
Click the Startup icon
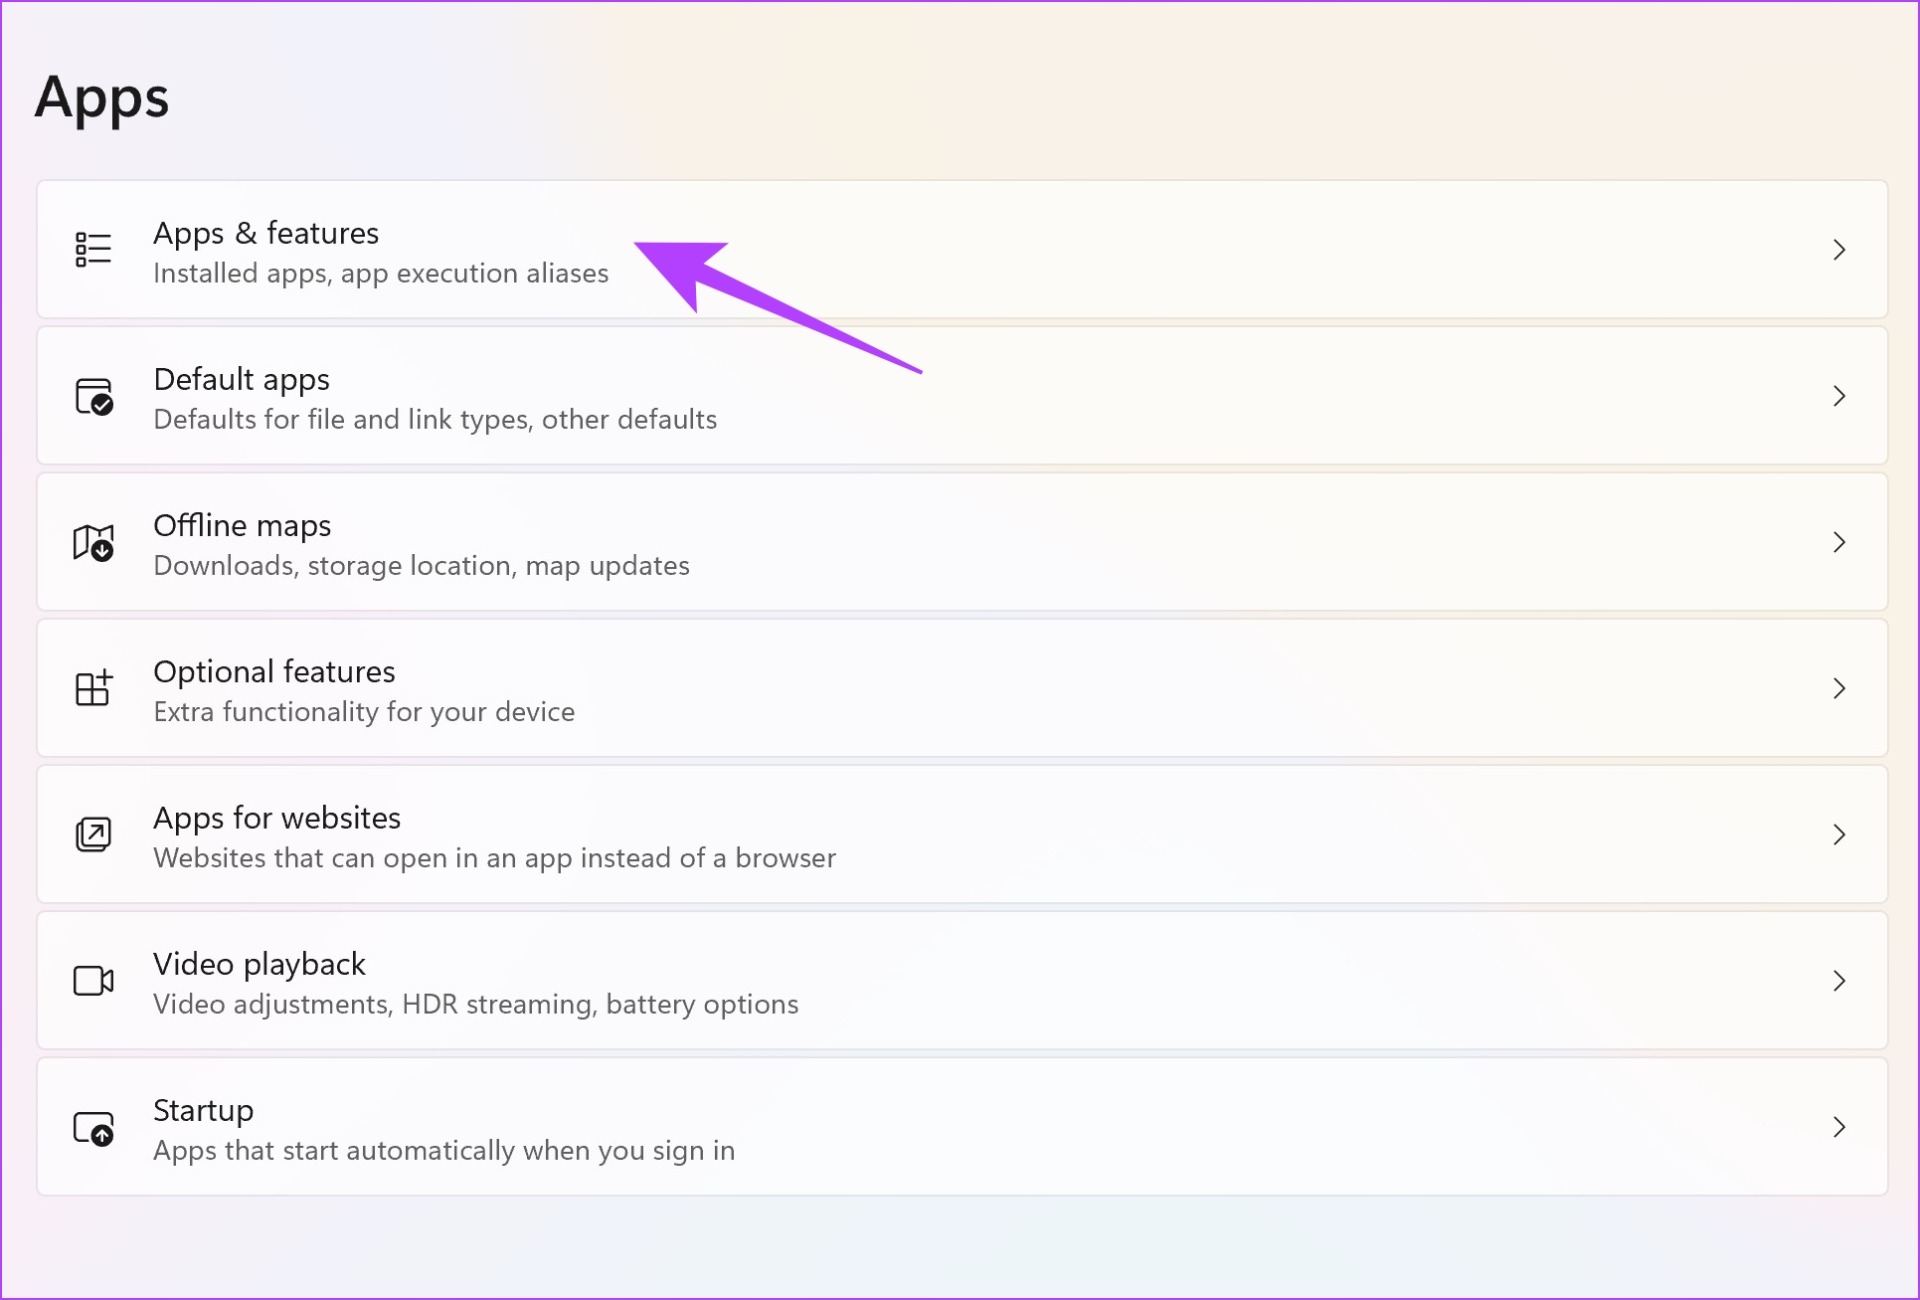pos(94,1127)
